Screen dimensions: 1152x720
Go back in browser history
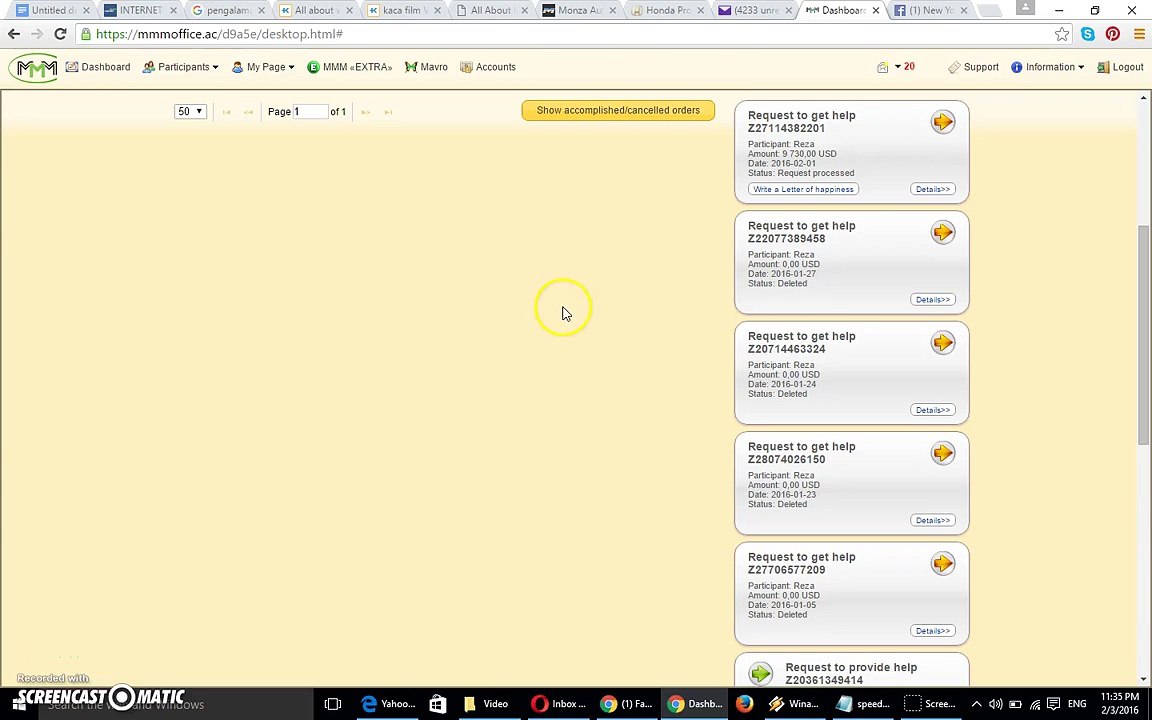click(14, 34)
